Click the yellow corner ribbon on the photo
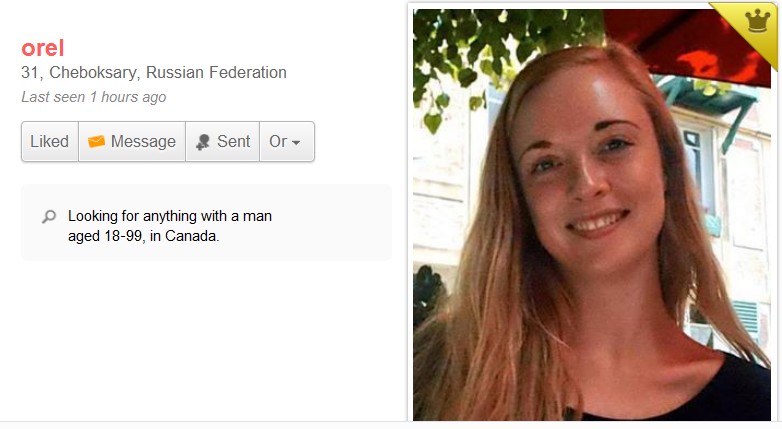782x429 pixels. (x=748, y=27)
